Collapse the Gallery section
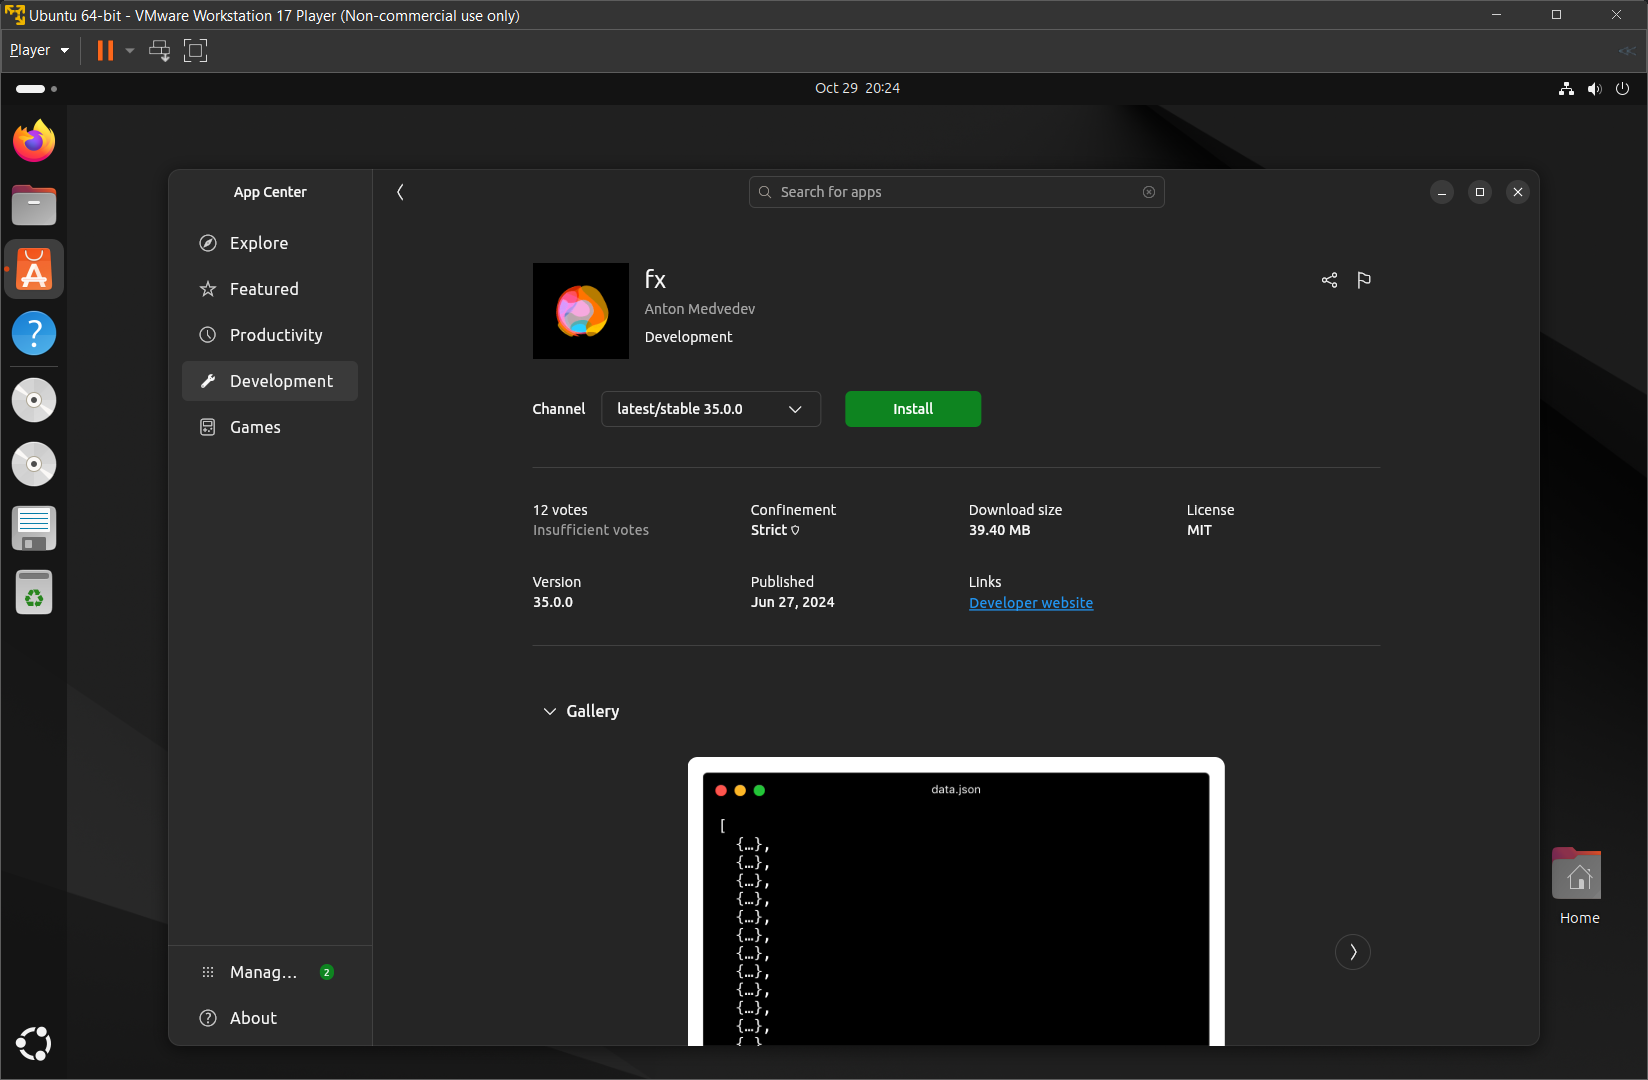1648x1080 pixels. 581,711
